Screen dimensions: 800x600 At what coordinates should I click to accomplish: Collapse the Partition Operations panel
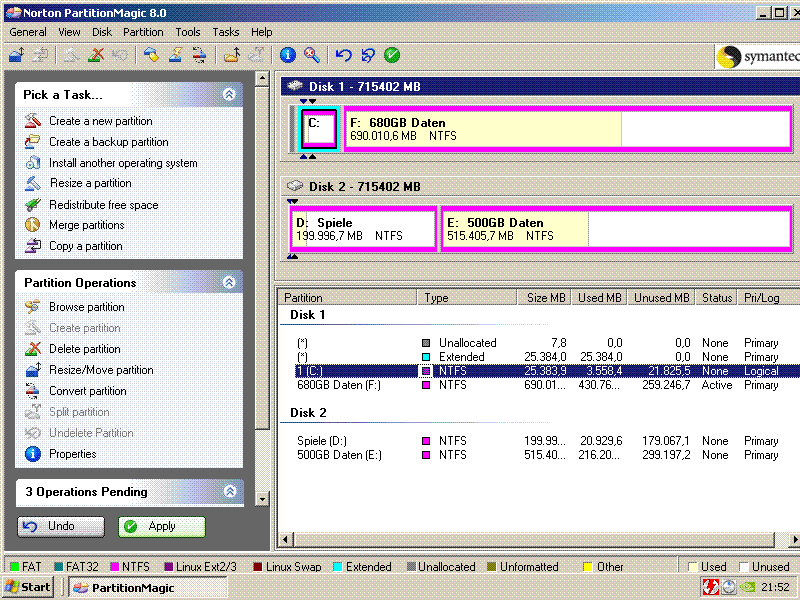point(229,282)
